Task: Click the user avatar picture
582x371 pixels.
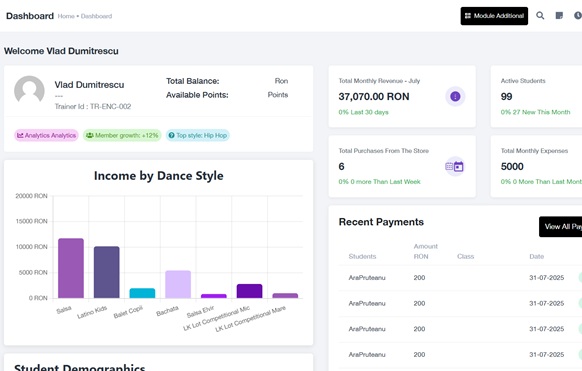Action: [x=29, y=90]
